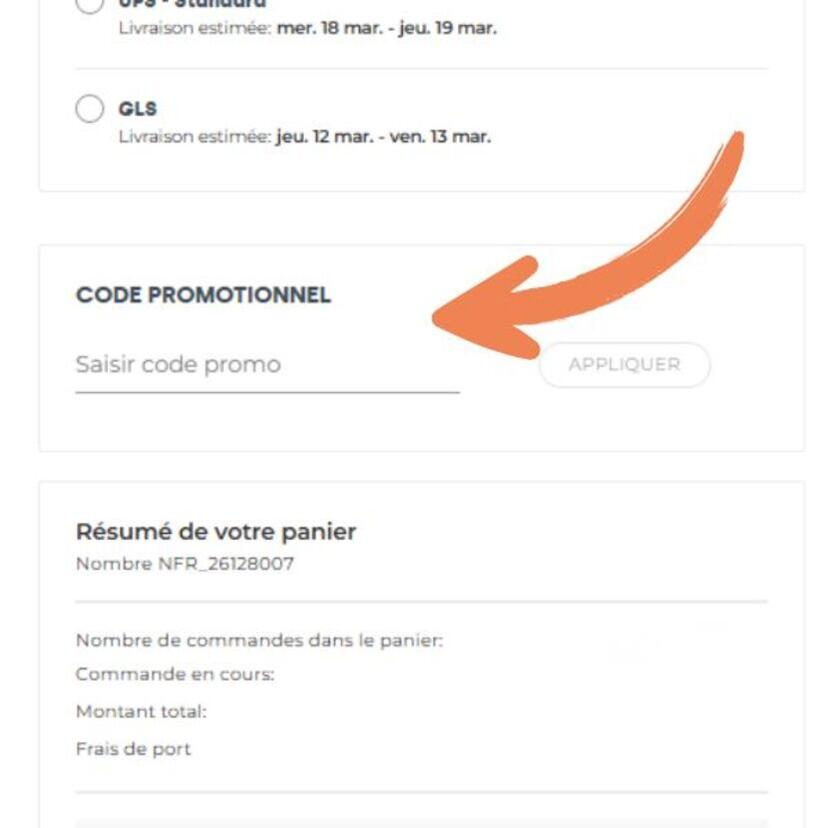Select the GLS shipping radio button
The height and width of the screenshot is (828, 828).
tap(90, 109)
